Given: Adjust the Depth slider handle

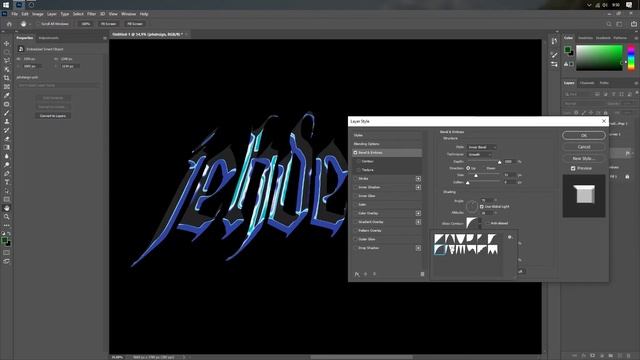Looking at the screenshot, I should [x=499, y=162].
